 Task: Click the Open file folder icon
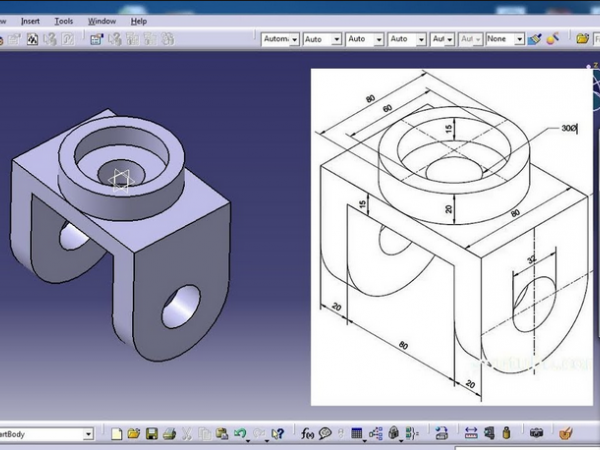point(134,434)
